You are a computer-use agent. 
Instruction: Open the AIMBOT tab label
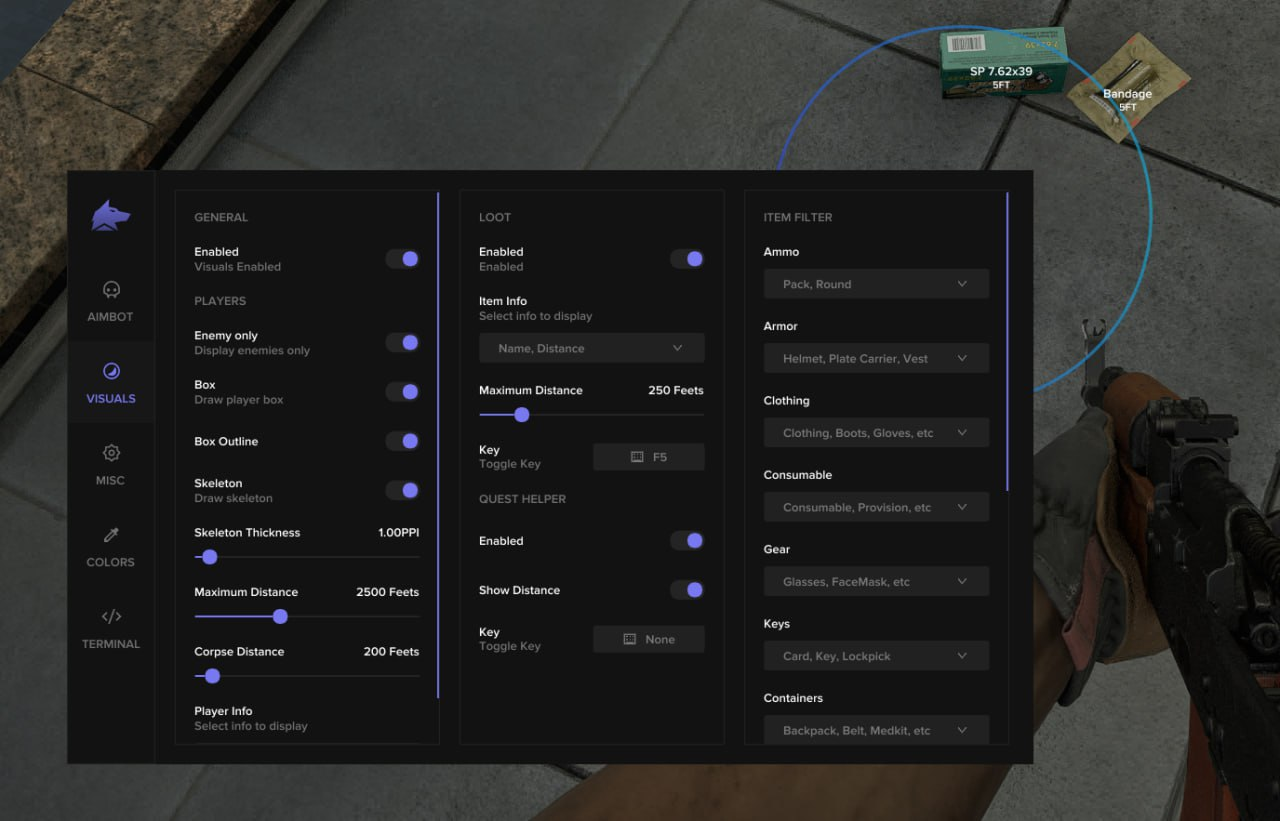(110, 317)
